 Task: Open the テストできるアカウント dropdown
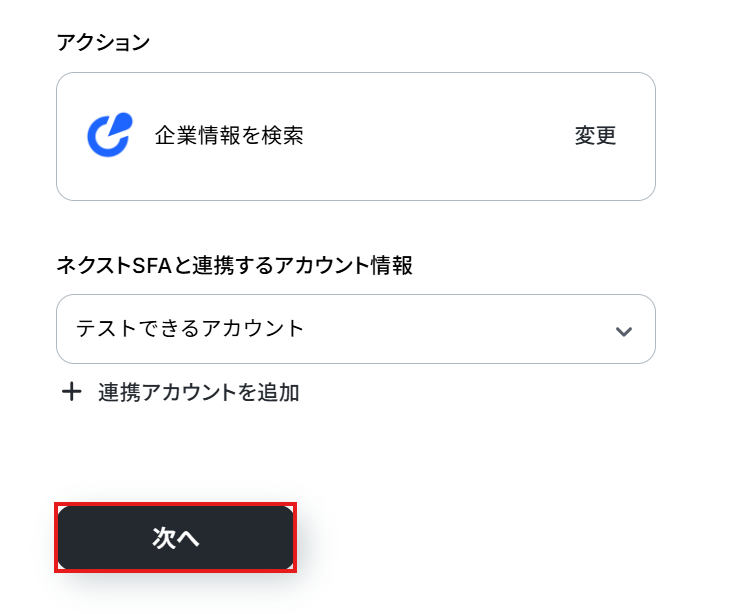pos(355,329)
